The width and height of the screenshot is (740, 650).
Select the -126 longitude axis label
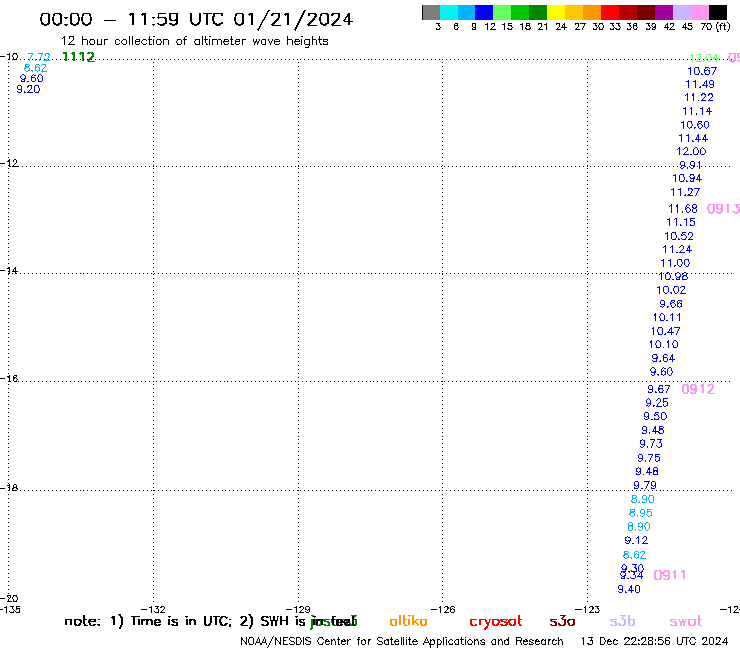pos(443,609)
